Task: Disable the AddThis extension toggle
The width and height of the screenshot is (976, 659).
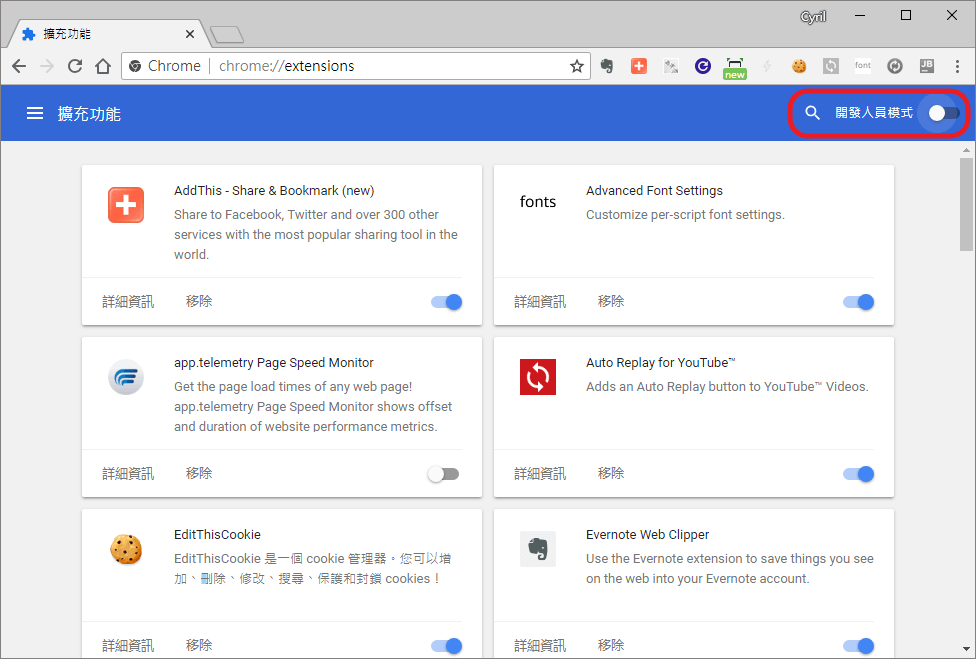Action: point(446,302)
